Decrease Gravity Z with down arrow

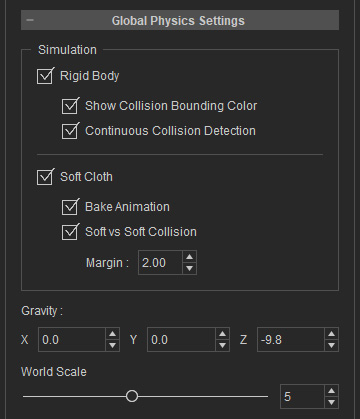331,345
